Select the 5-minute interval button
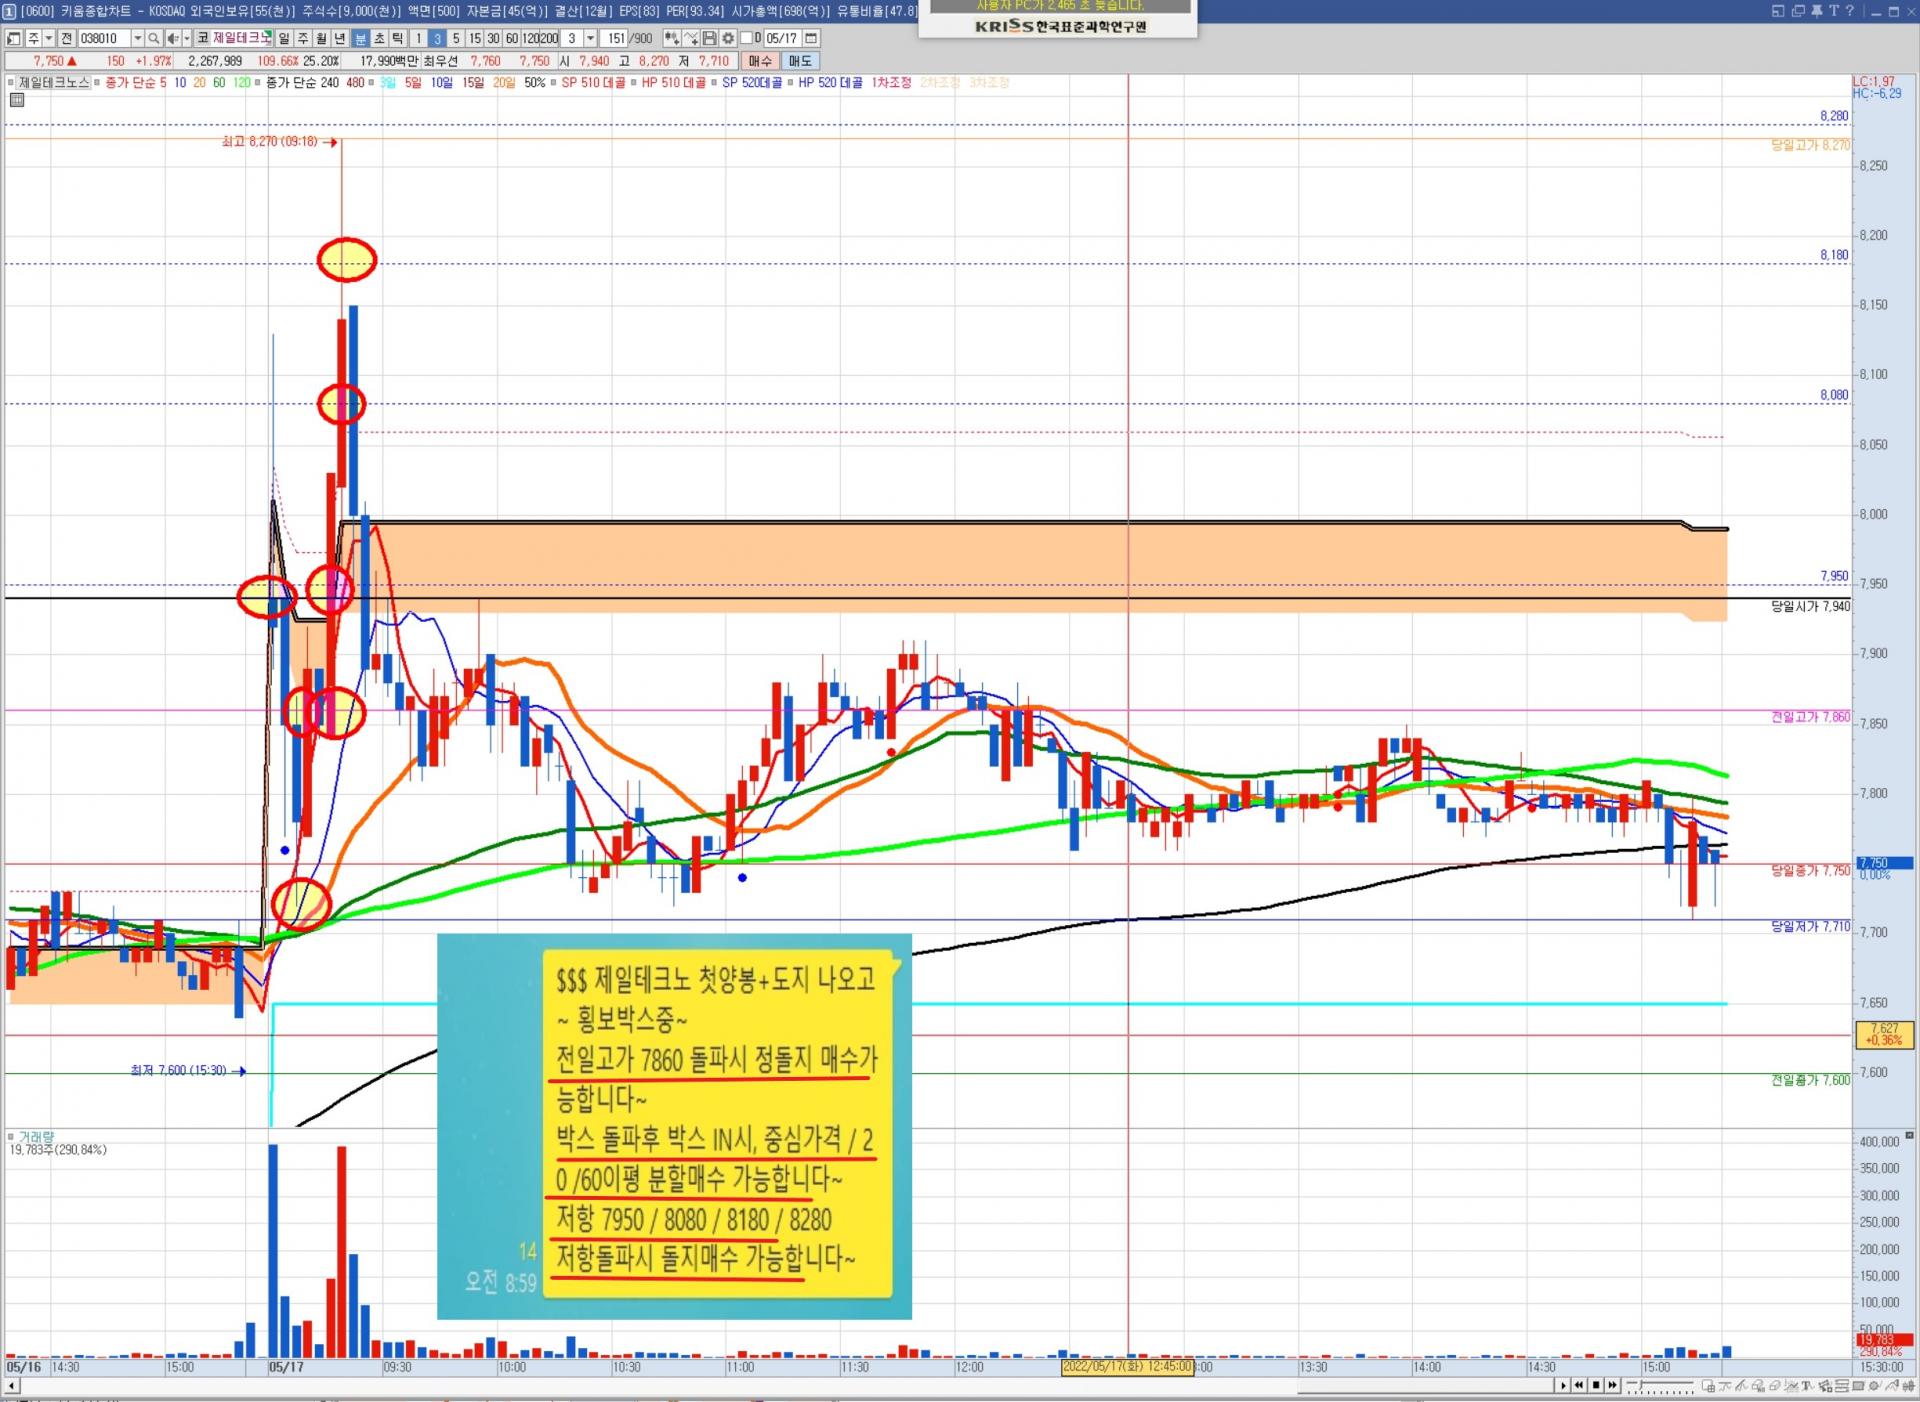 456,38
